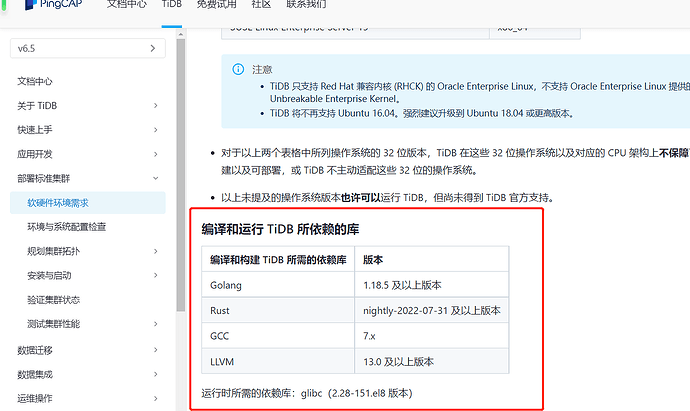The width and height of the screenshot is (690, 411).
Task: Click the 32 位版本 bullet paragraph
Action: coord(455,161)
